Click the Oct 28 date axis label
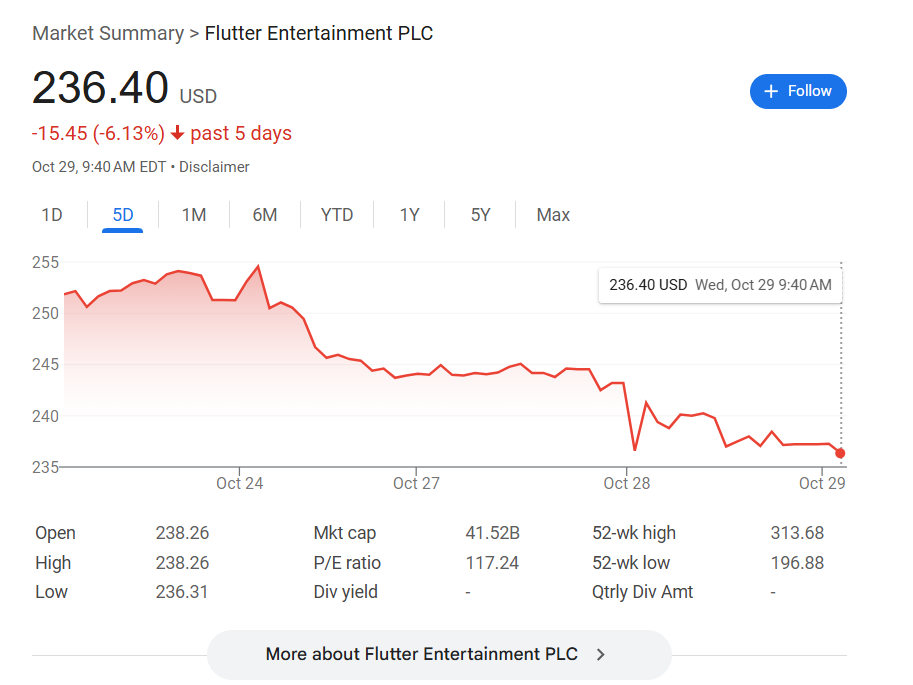Viewport: 913px width, 685px height. pyautogui.click(x=627, y=484)
